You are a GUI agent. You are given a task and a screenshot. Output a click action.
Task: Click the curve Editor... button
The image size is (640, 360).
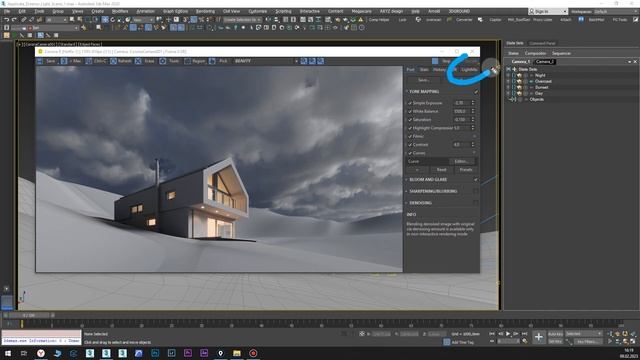tap(461, 162)
